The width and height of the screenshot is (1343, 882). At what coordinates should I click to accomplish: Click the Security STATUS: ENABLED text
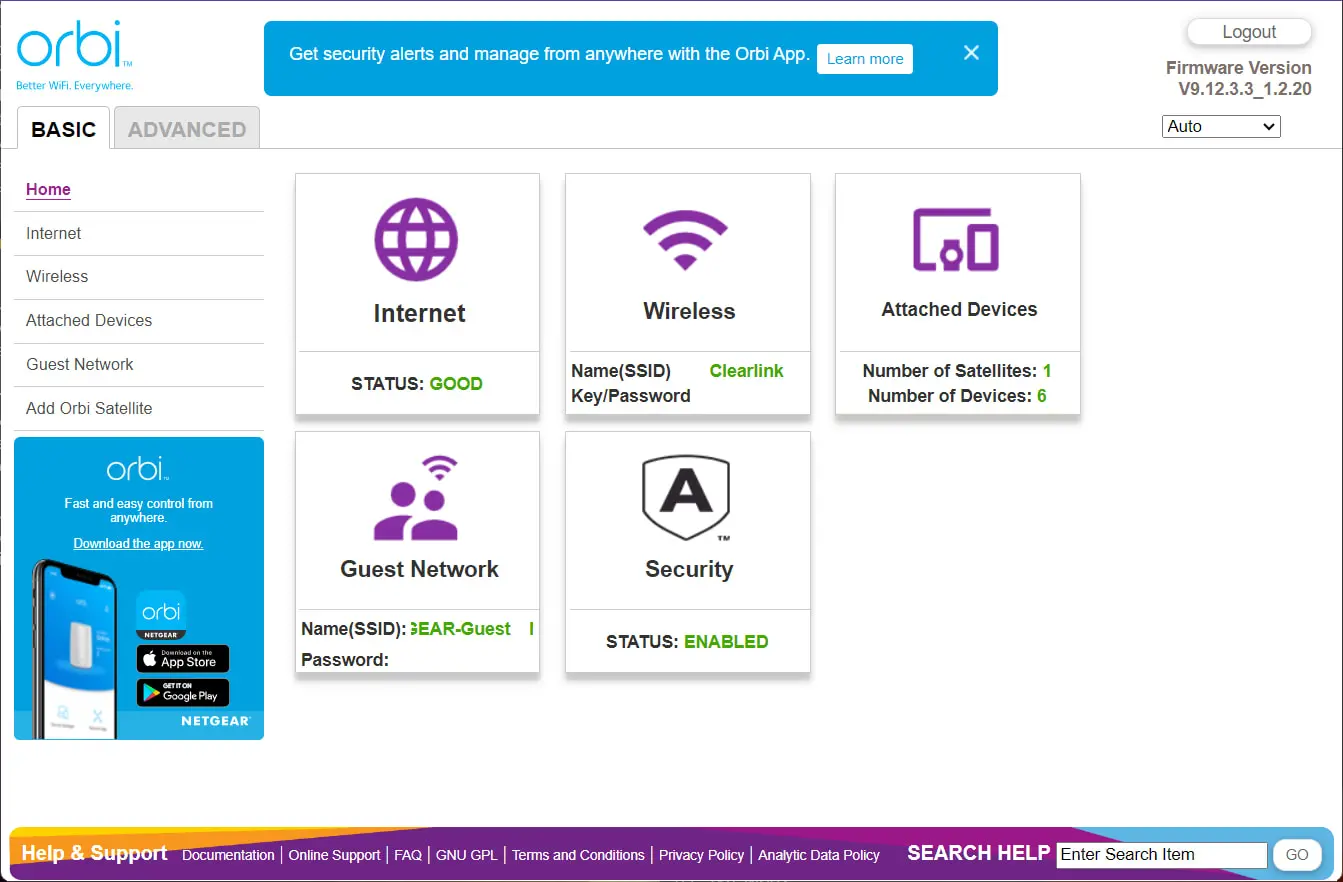(x=687, y=642)
